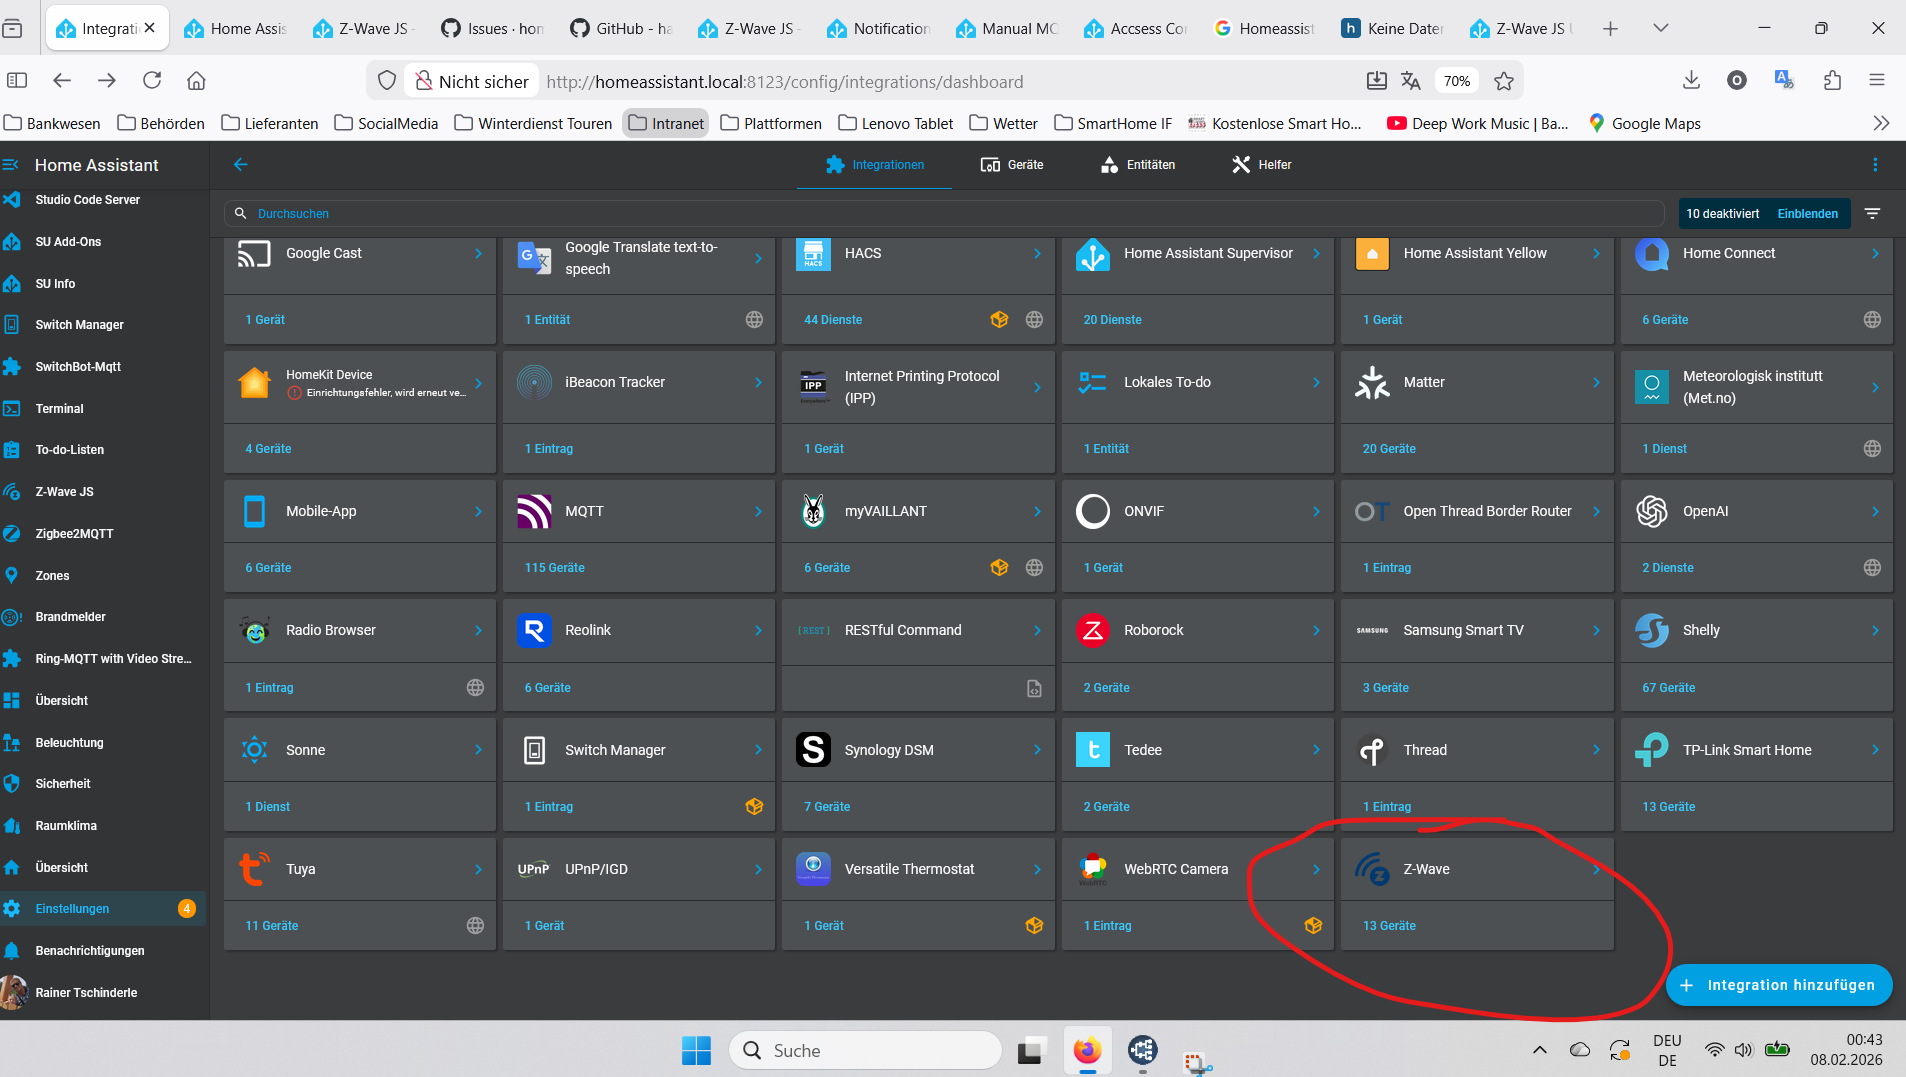The image size is (1906, 1077).
Task: Switch to the Geräte tab
Action: pos(1011,165)
